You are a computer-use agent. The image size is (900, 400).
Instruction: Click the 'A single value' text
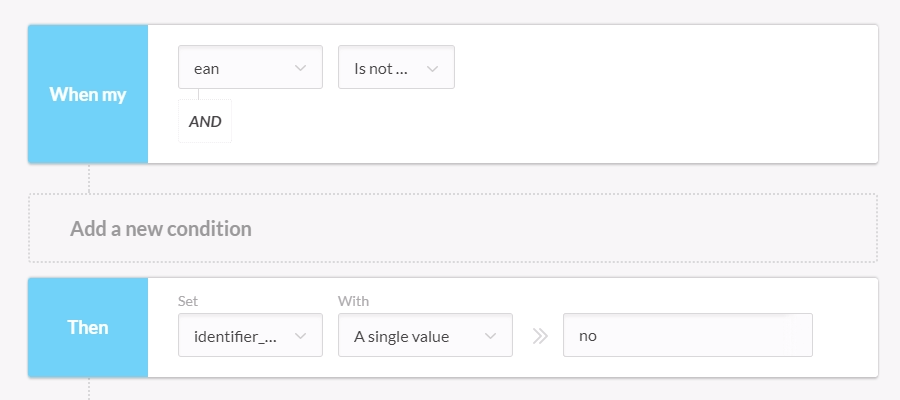pyautogui.click(x=401, y=336)
